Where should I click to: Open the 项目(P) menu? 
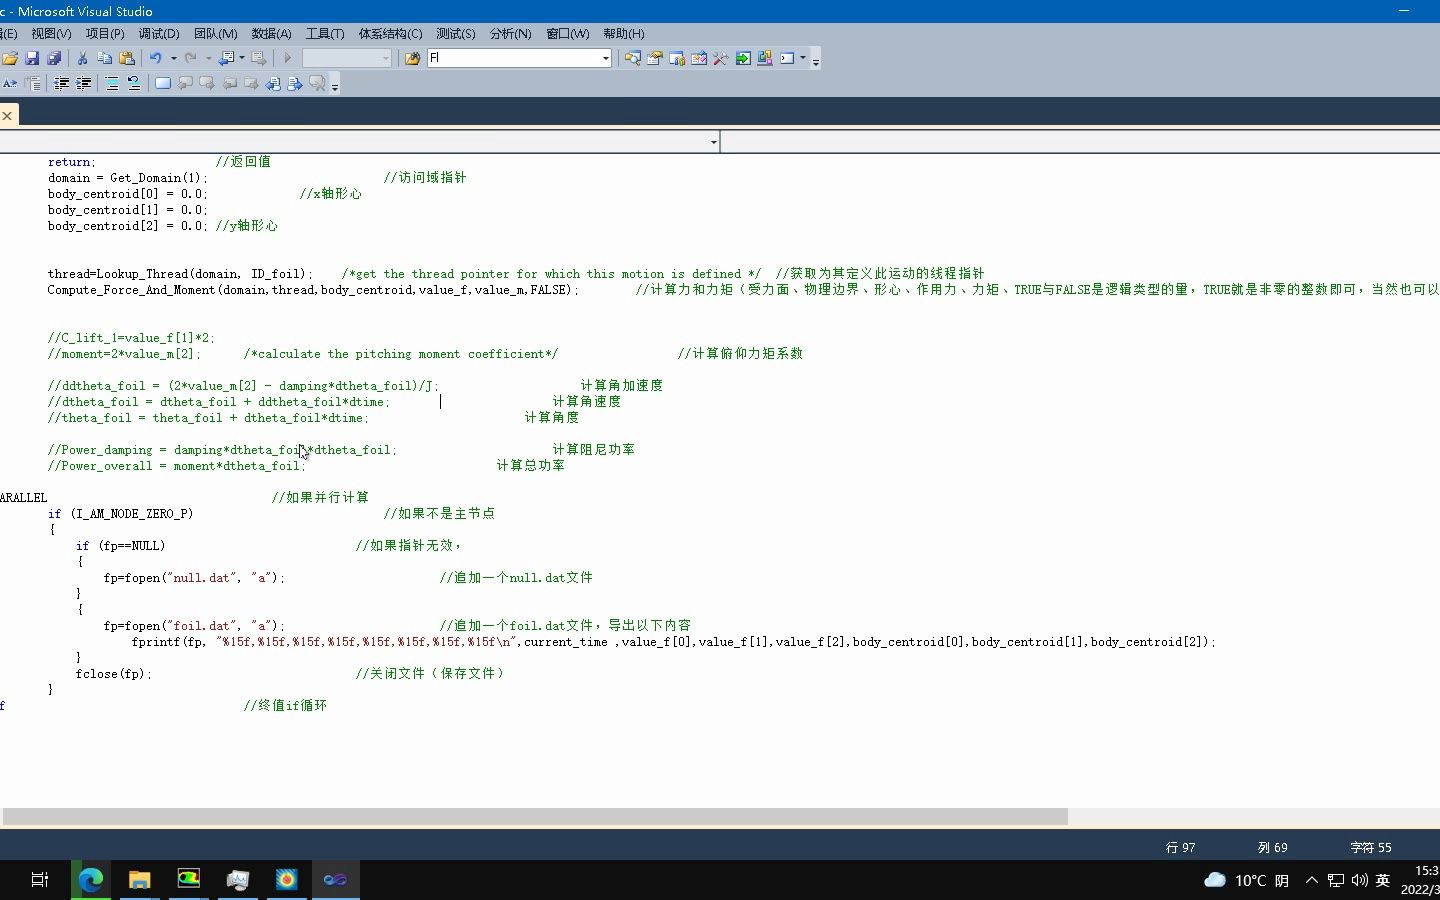click(105, 34)
